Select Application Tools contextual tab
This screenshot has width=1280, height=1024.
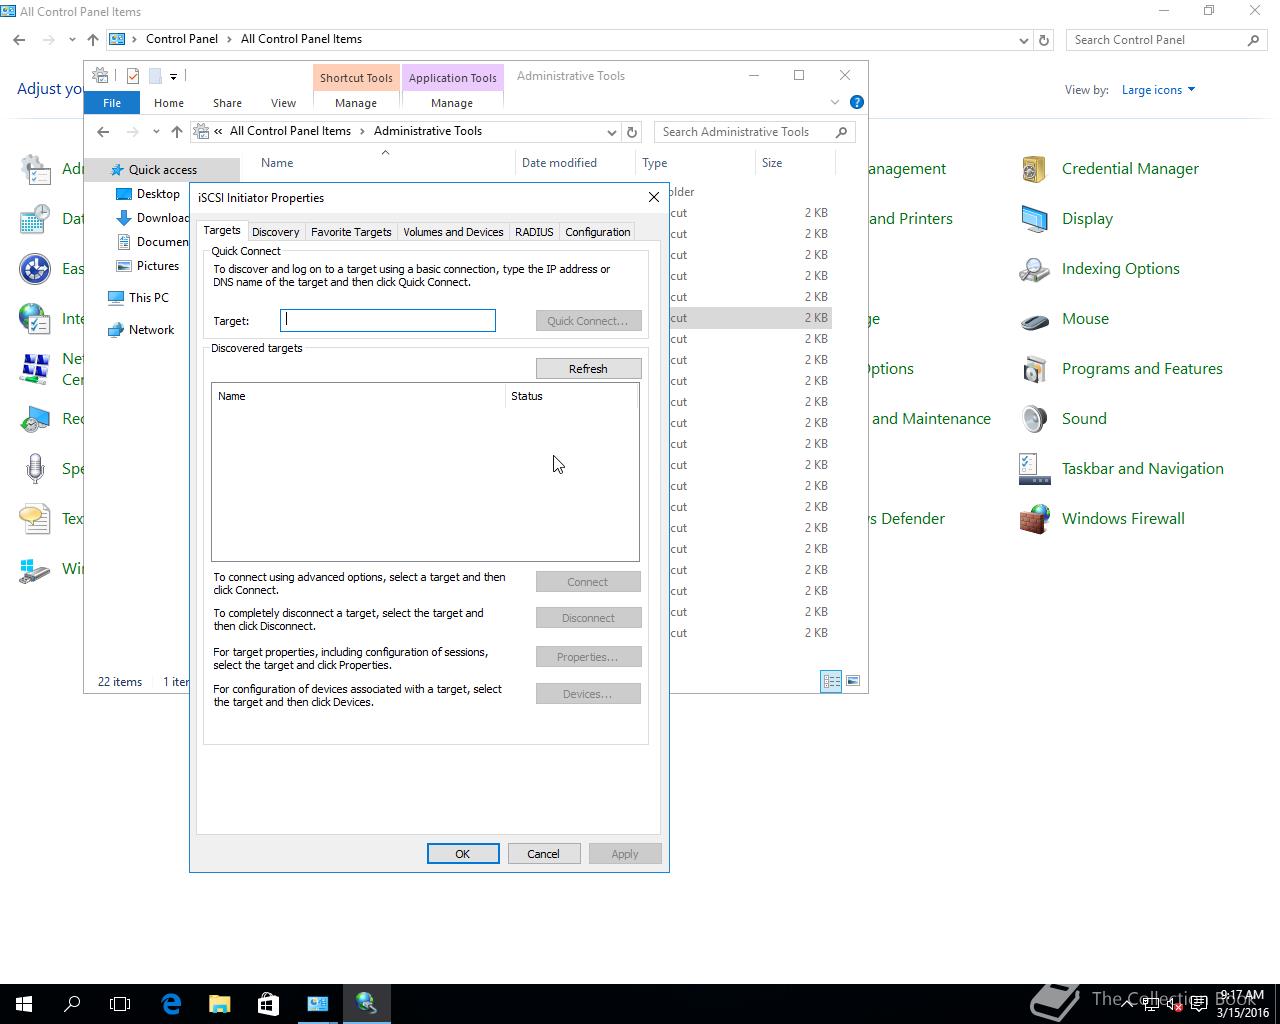[452, 78]
